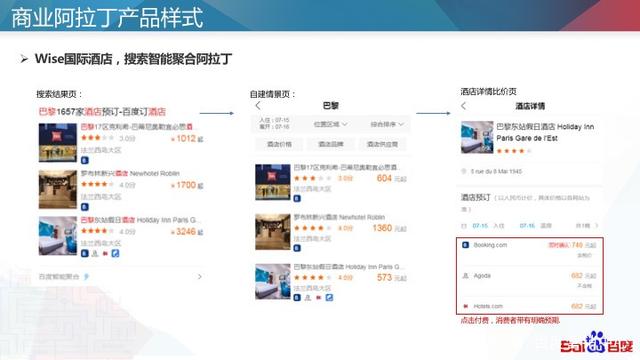This screenshot has width=640, height=360.
Task: Click the hotel address line in 酒店详情
Action: click(x=496, y=171)
